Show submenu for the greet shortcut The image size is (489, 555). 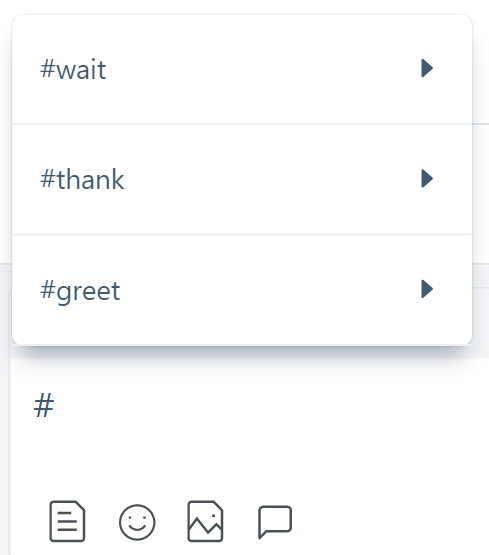pos(427,289)
